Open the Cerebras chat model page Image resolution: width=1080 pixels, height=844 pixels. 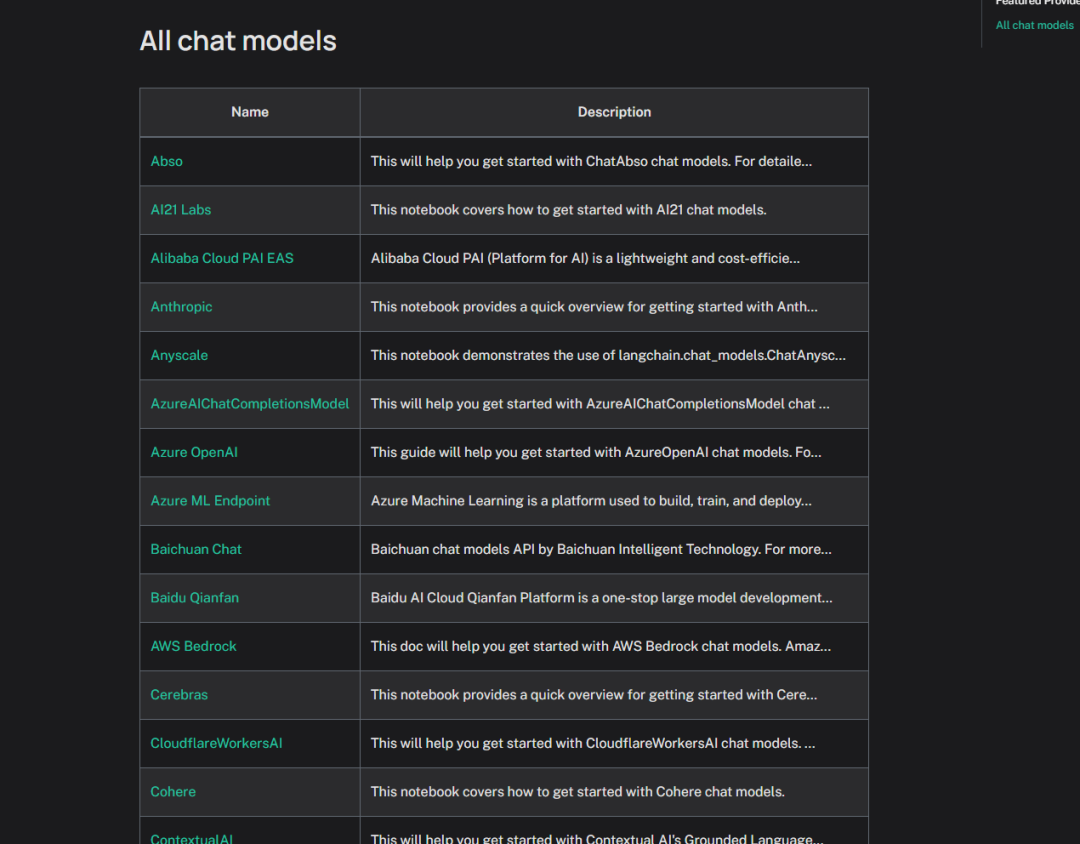(179, 695)
